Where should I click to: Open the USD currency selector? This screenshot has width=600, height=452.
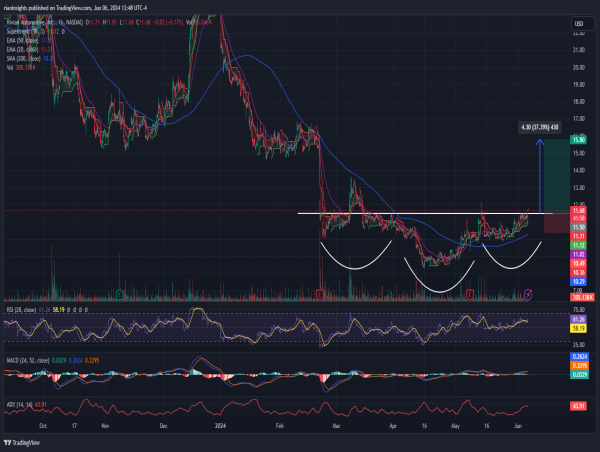click(582, 24)
